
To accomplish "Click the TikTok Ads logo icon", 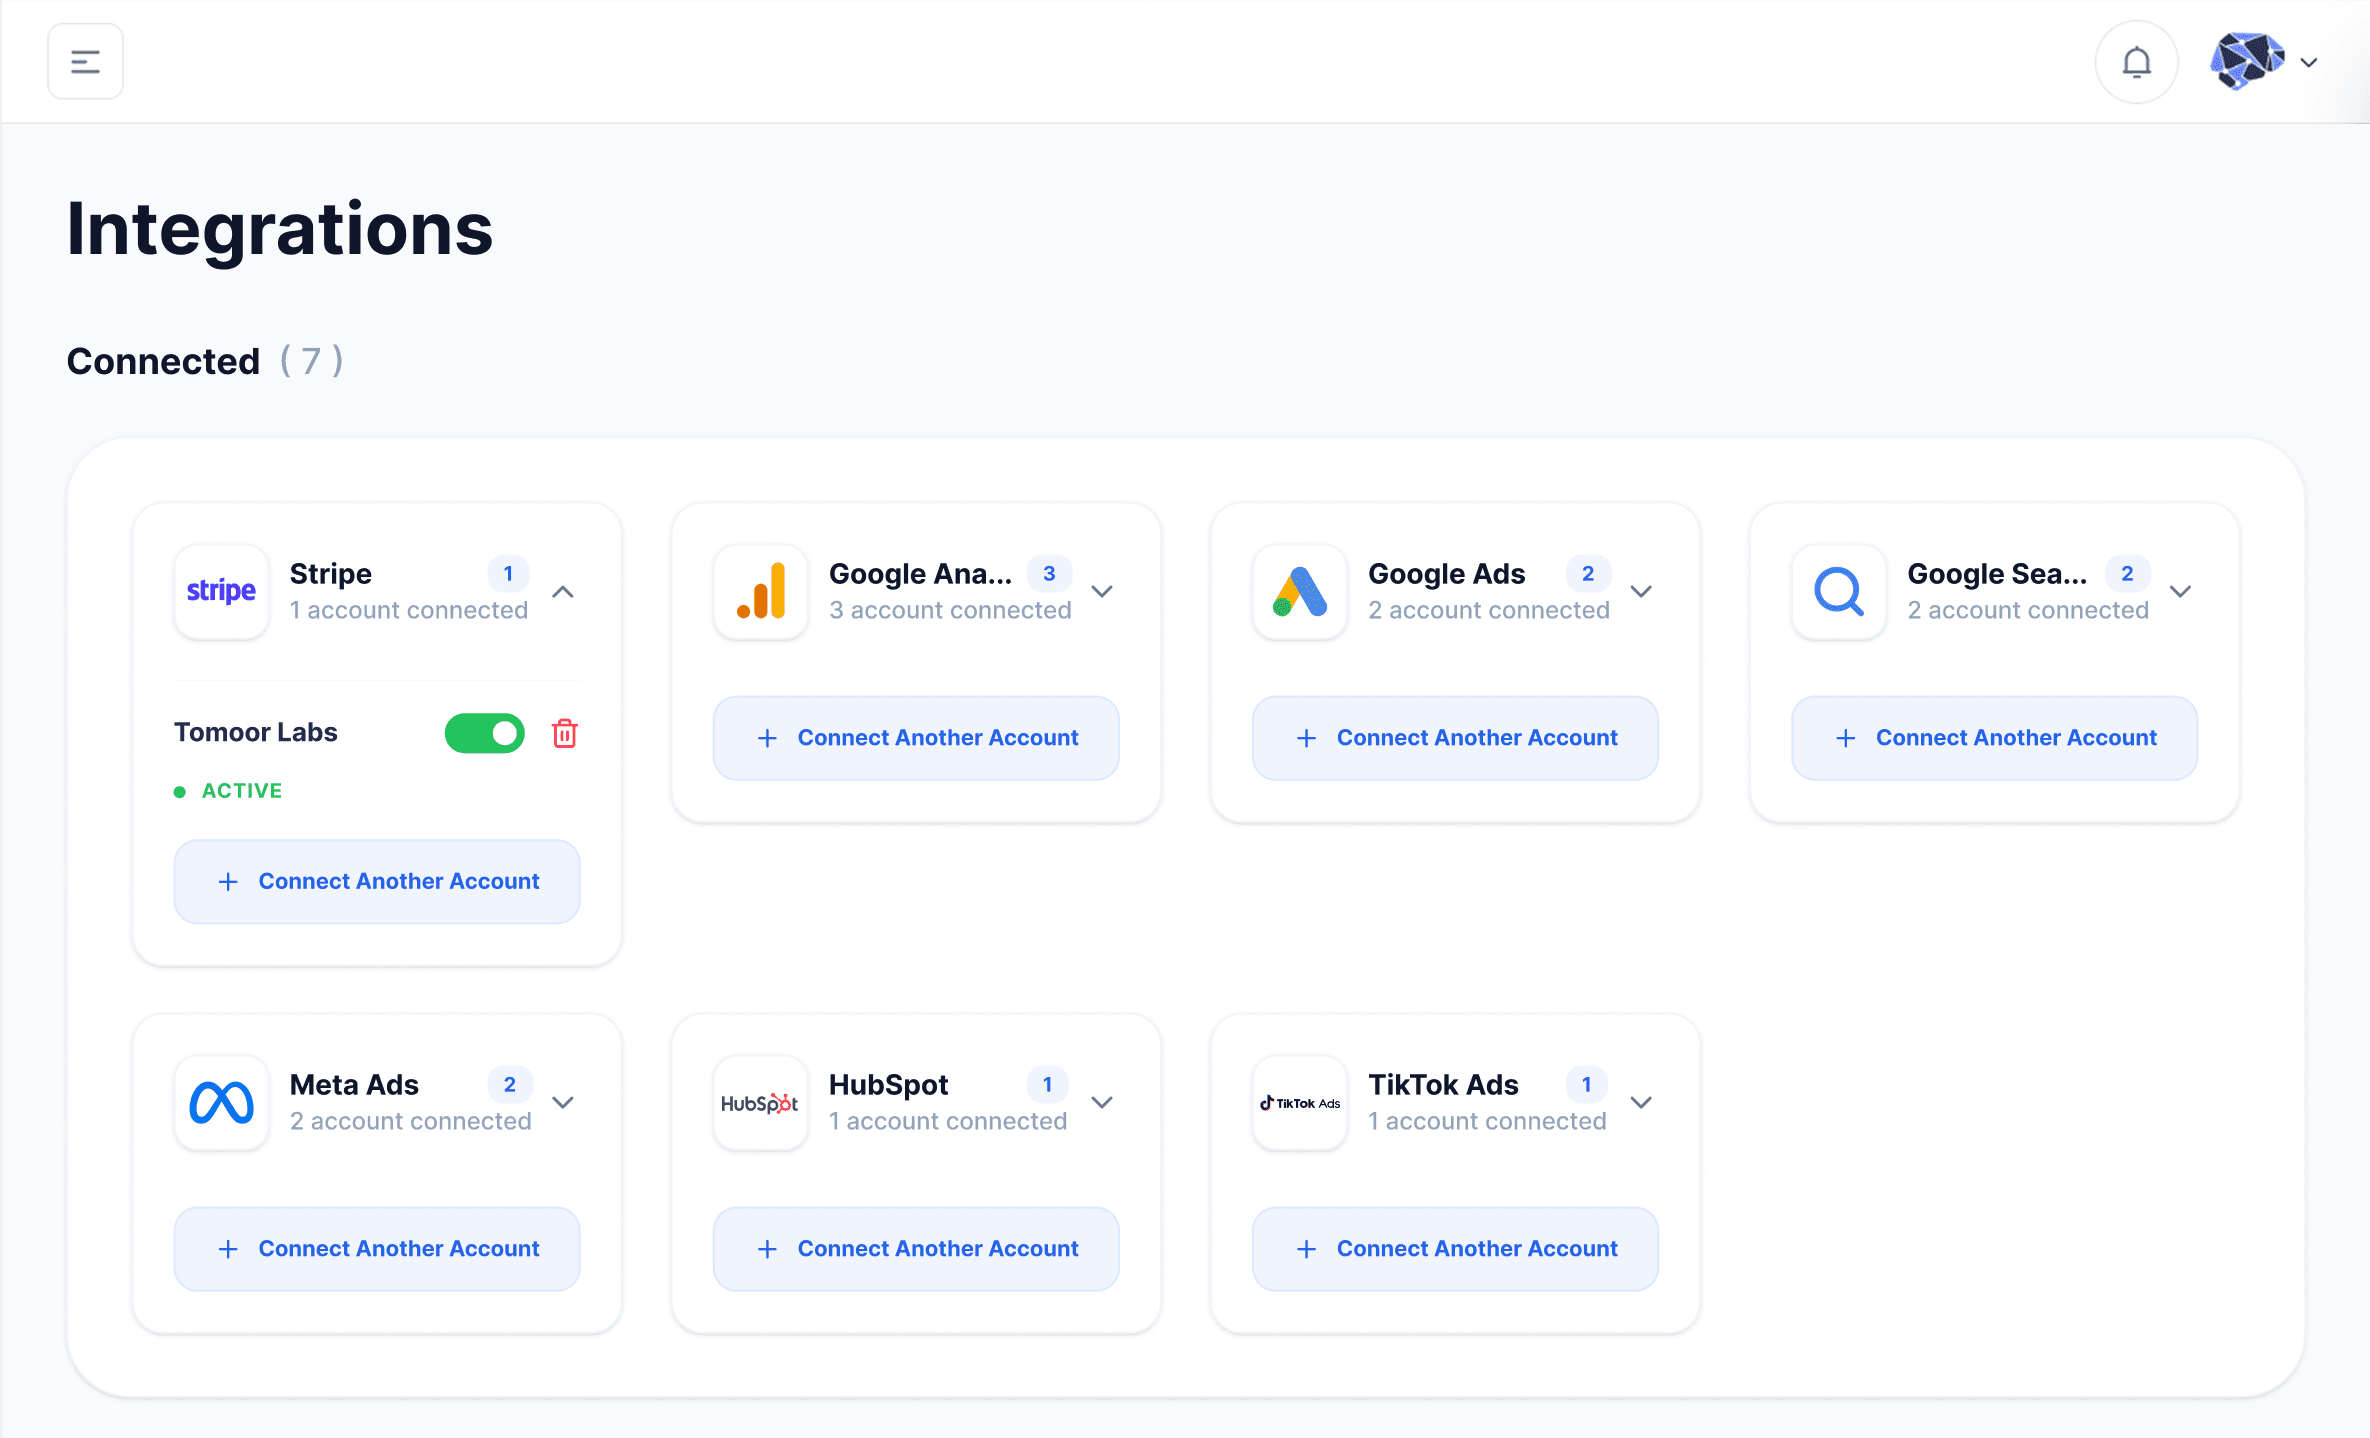I will click(1299, 1102).
